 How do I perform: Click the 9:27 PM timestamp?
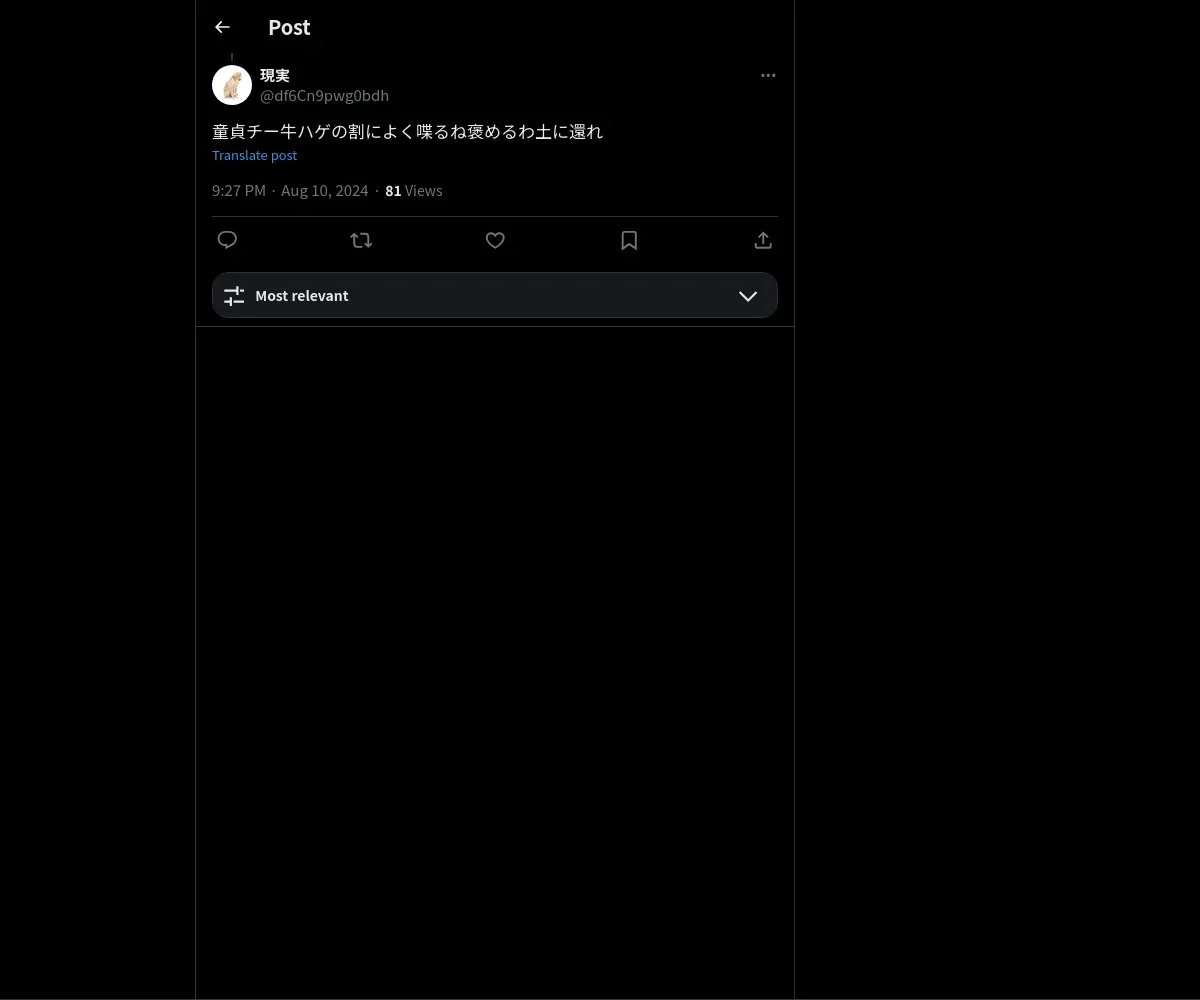click(239, 190)
